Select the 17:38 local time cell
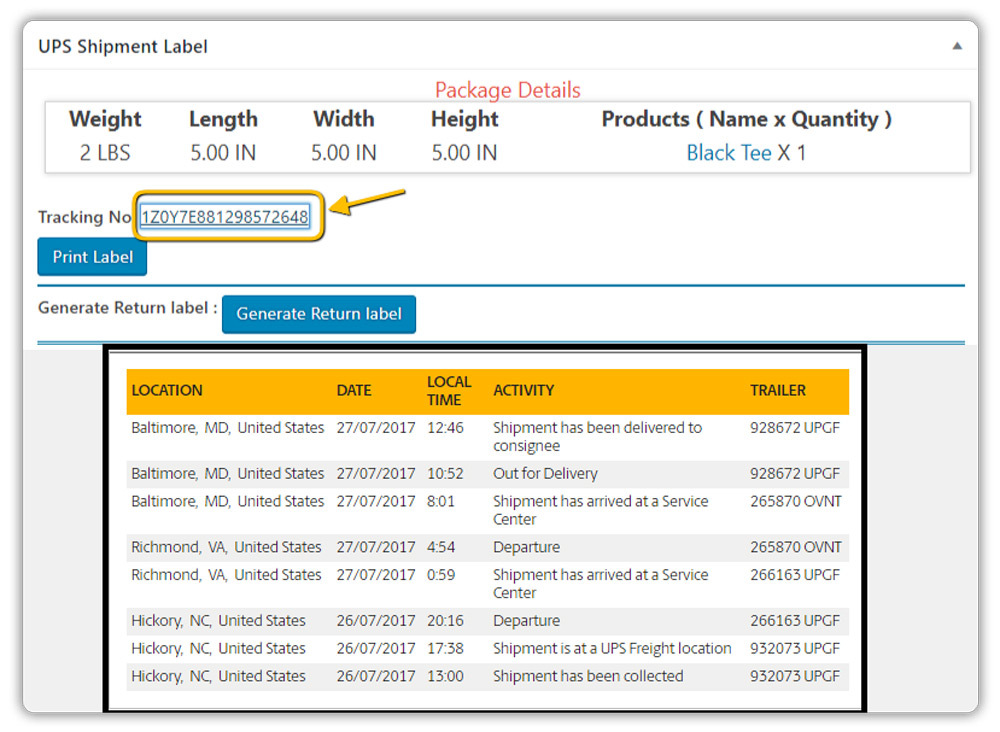The image size is (1000, 732). (445, 648)
